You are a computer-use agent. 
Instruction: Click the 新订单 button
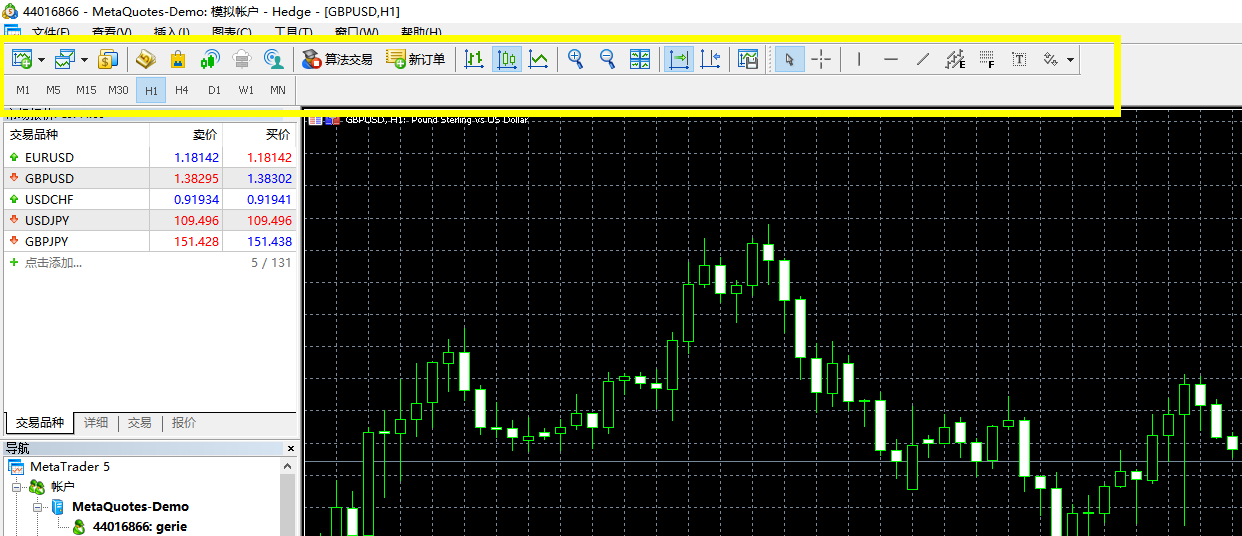click(x=416, y=60)
